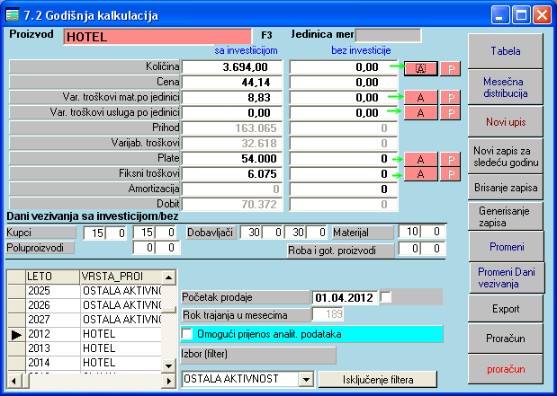Click the A button in the Količina row
This screenshot has height=396, width=557.
[x=421, y=69]
